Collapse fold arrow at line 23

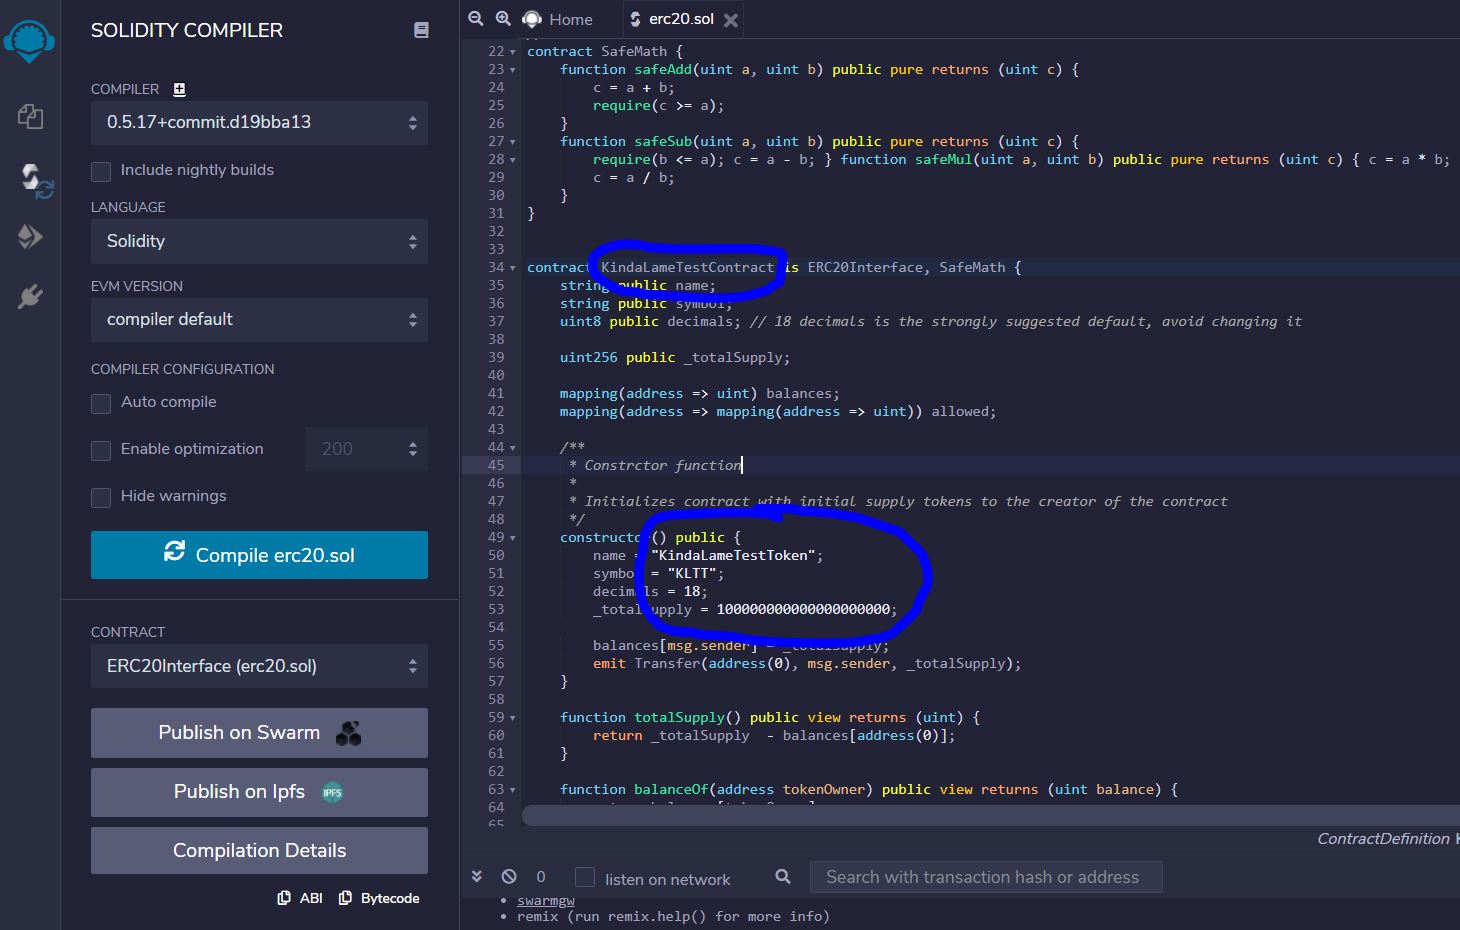point(513,70)
